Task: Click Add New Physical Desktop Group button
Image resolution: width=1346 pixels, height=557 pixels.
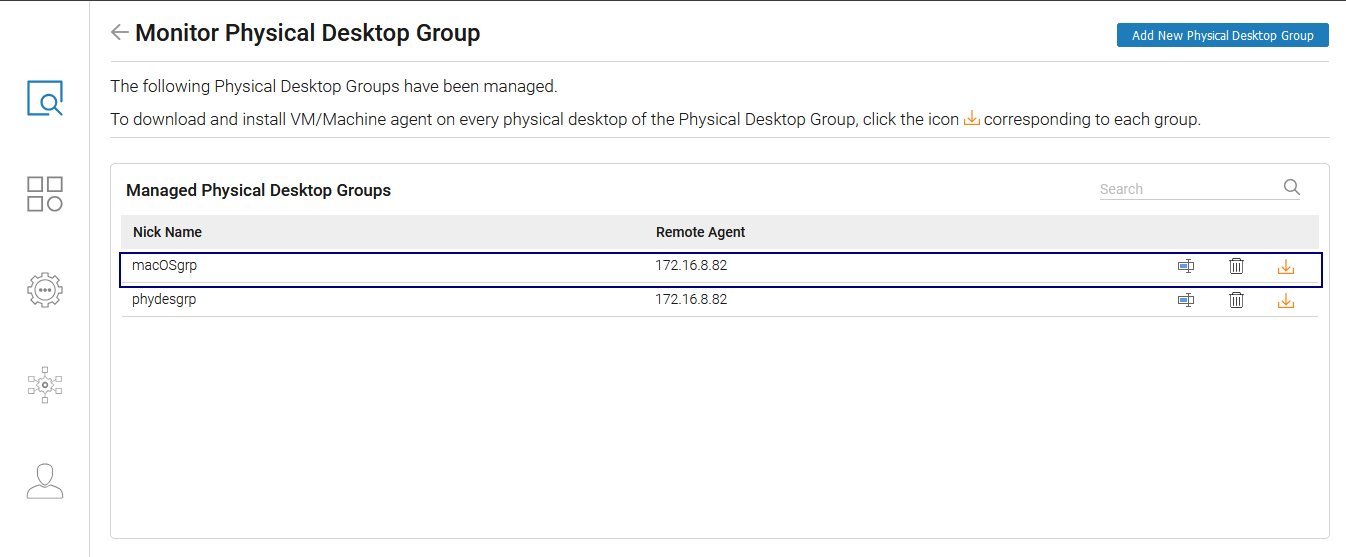Action: point(1222,35)
